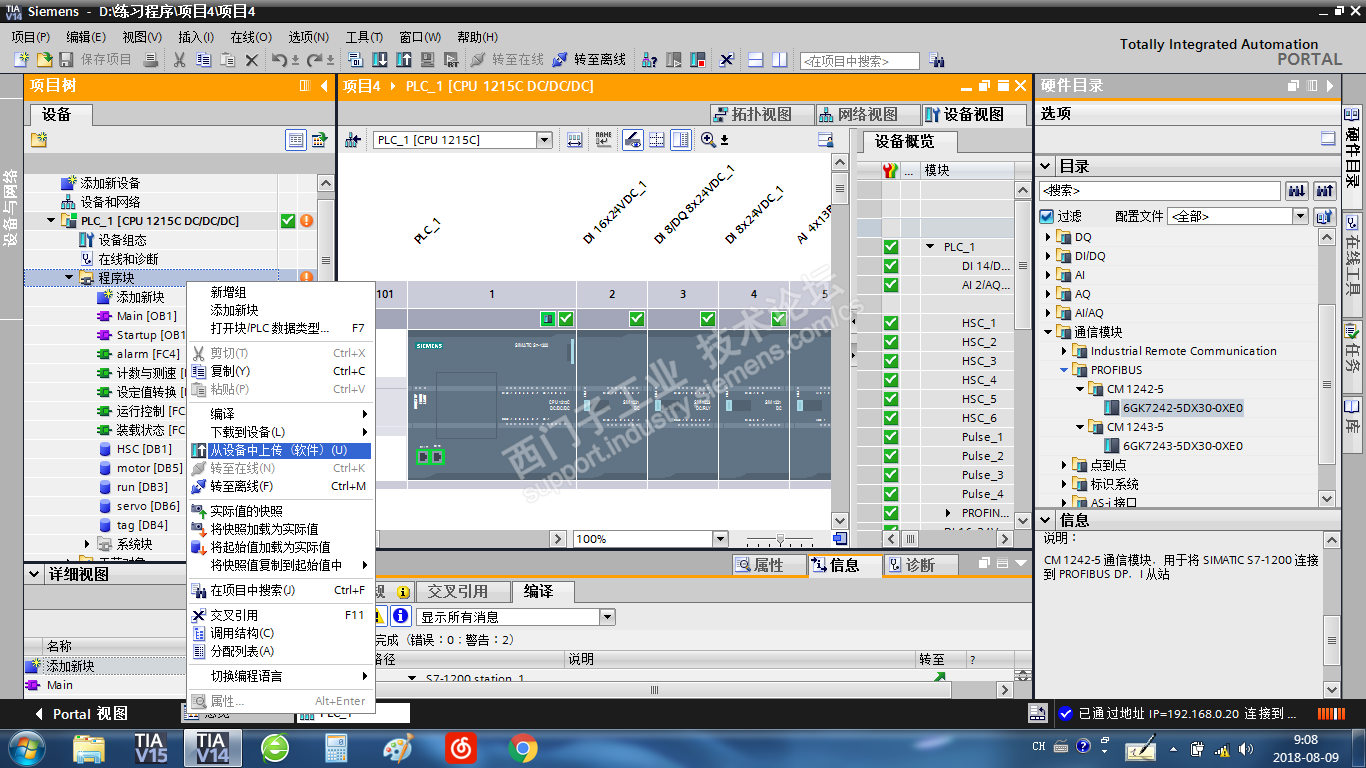Click the compile toolbar icon
Viewport: 1366px width, 768px height.
[x=356, y=60]
